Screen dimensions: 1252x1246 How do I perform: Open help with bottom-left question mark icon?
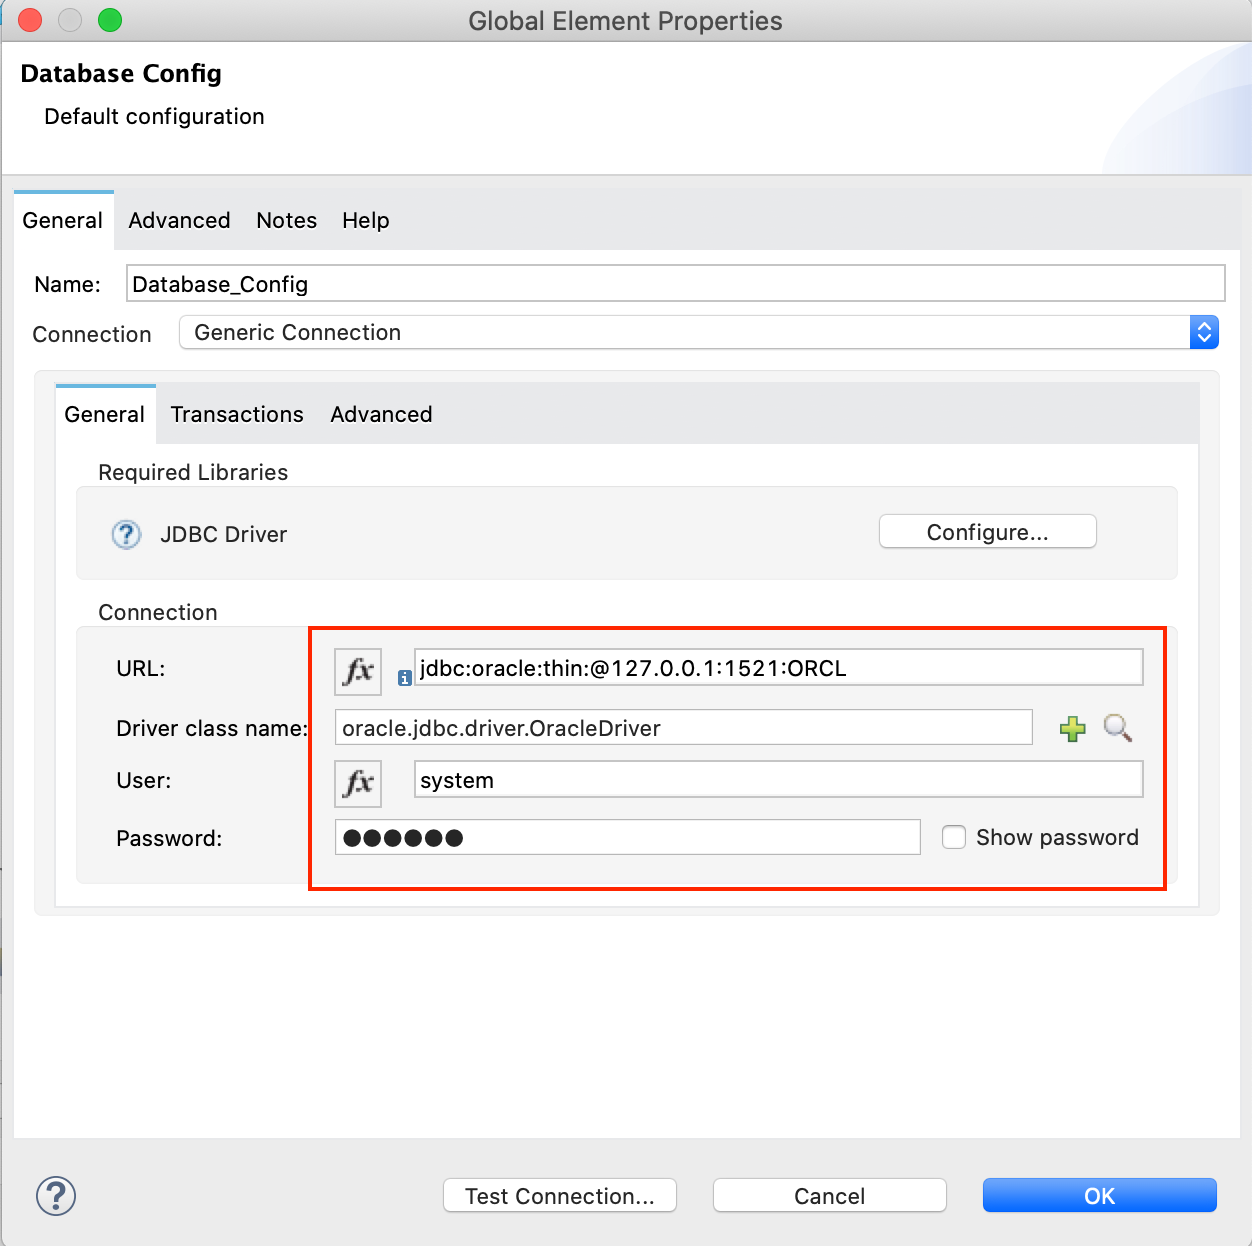tap(56, 1196)
